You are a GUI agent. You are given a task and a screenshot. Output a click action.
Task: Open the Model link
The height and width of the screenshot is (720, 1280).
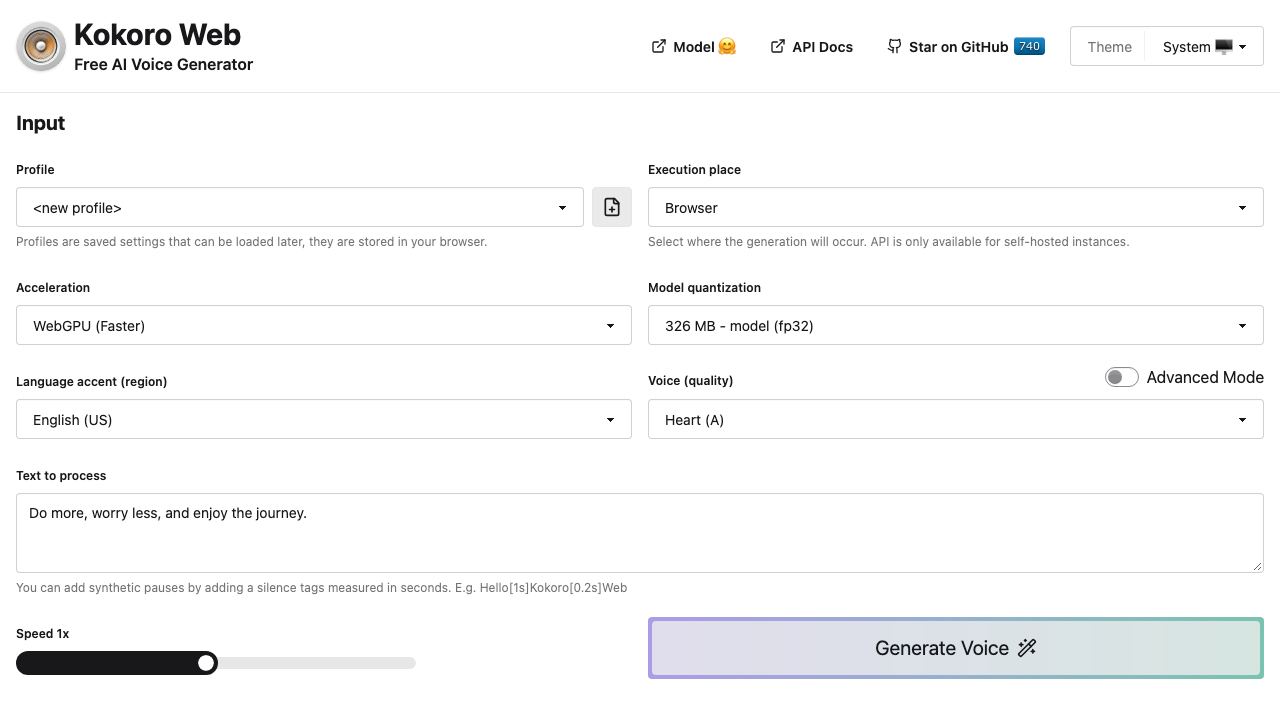point(694,46)
